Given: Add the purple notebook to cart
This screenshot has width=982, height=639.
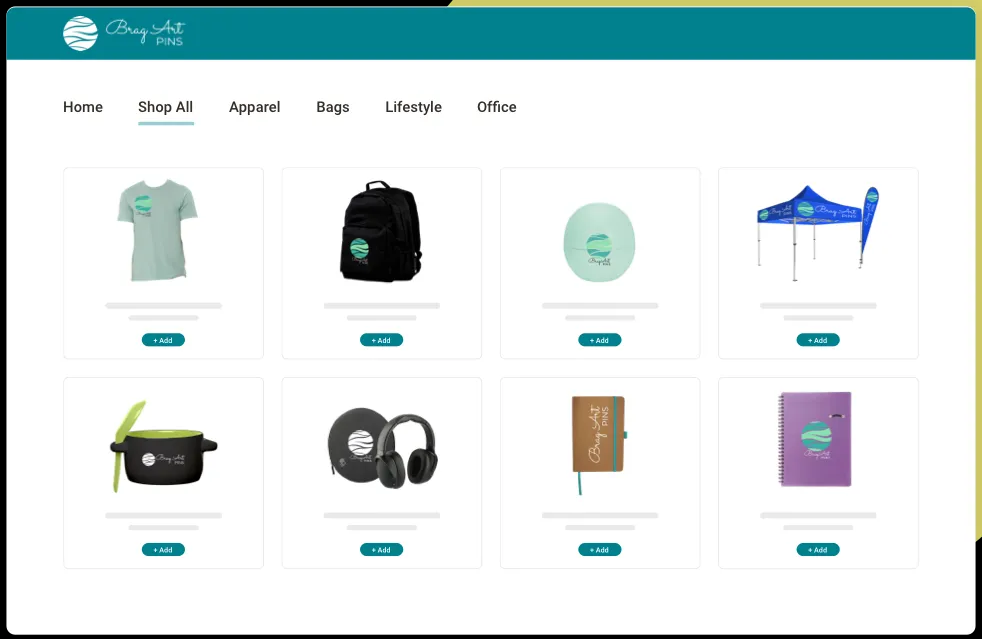Looking at the screenshot, I should point(818,550).
